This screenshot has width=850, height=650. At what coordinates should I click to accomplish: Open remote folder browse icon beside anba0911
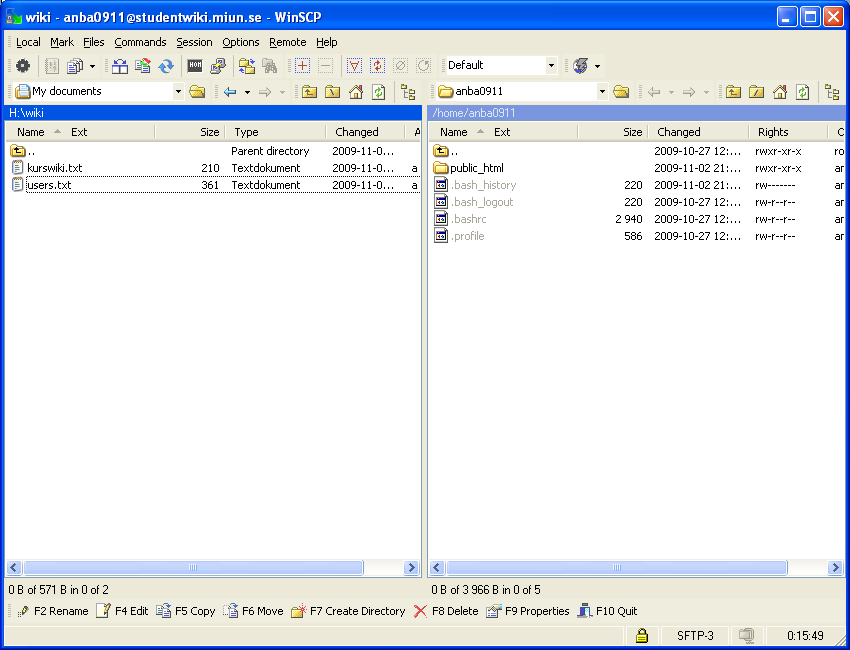621,92
